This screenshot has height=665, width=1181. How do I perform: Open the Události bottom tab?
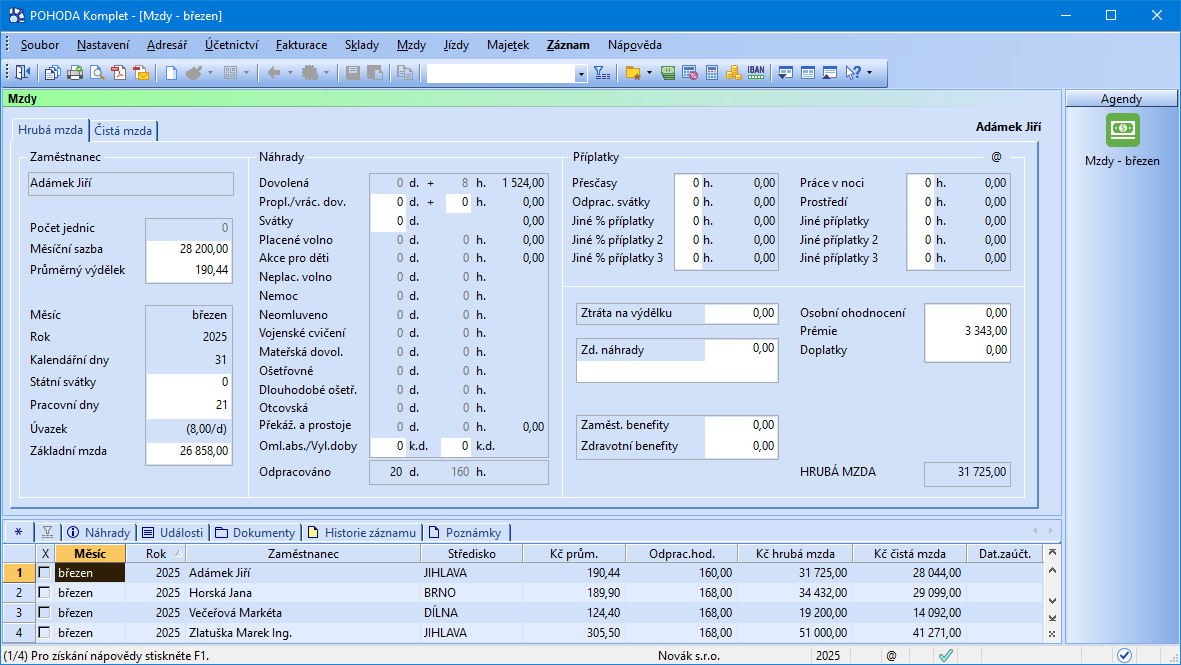tap(172, 532)
